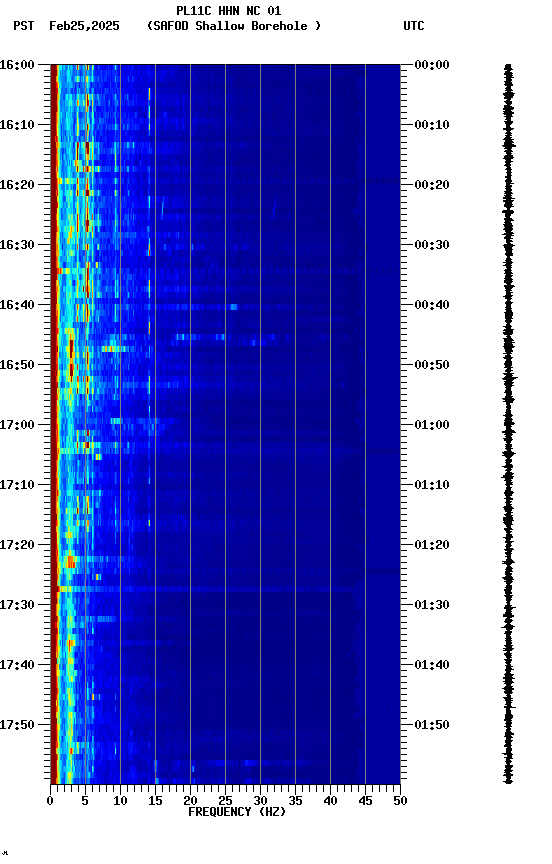Click the 45 Hz frequency tick label
The height and width of the screenshot is (864, 552).
(x=365, y=801)
